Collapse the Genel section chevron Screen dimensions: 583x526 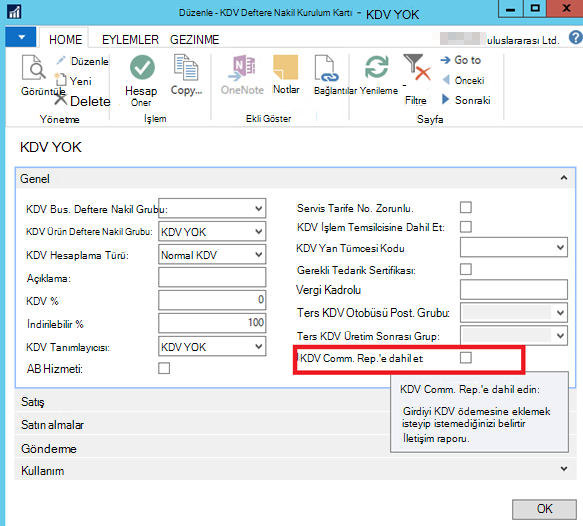click(x=564, y=178)
